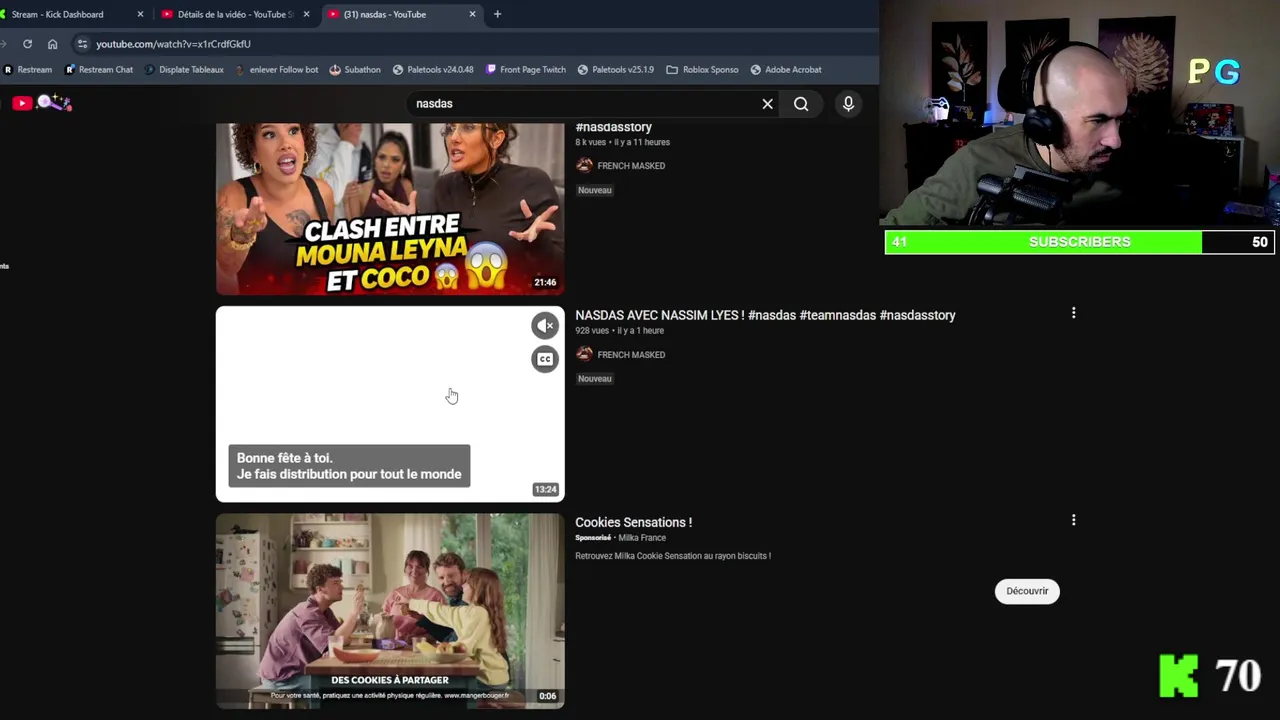Open the Front Page Twitch bookmark
1280x720 pixels.
525,70
